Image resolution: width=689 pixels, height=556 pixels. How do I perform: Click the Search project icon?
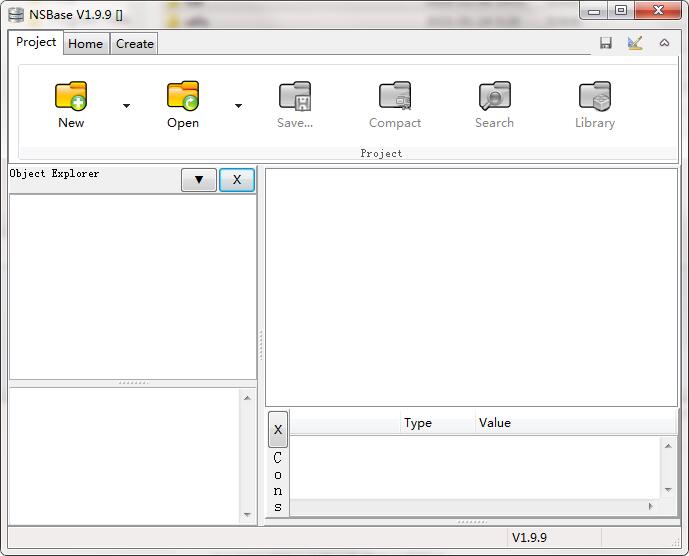point(494,95)
